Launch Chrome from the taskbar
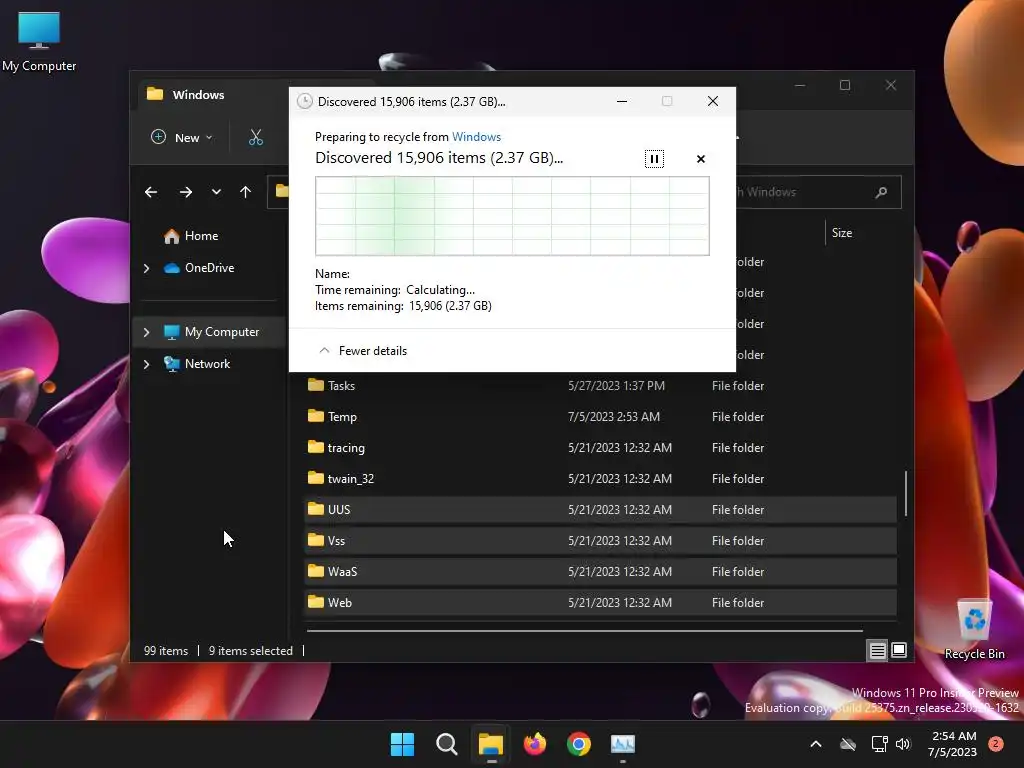The width and height of the screenshot is (1024, 768). coord(579,744)
